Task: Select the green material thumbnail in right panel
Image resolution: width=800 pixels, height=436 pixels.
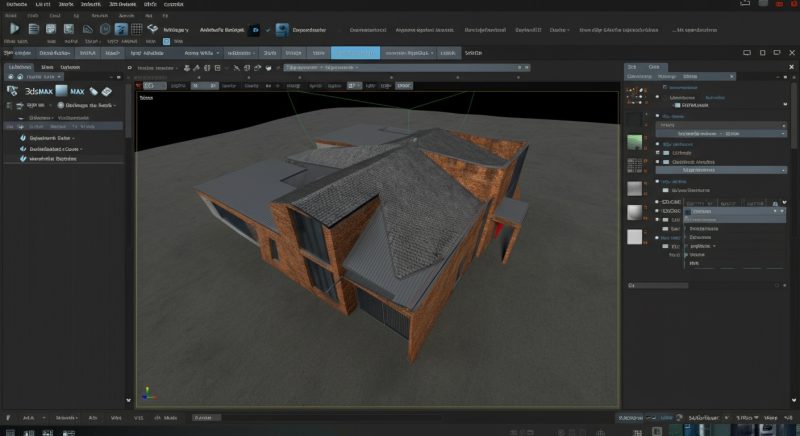Action: tap(635, 142)
